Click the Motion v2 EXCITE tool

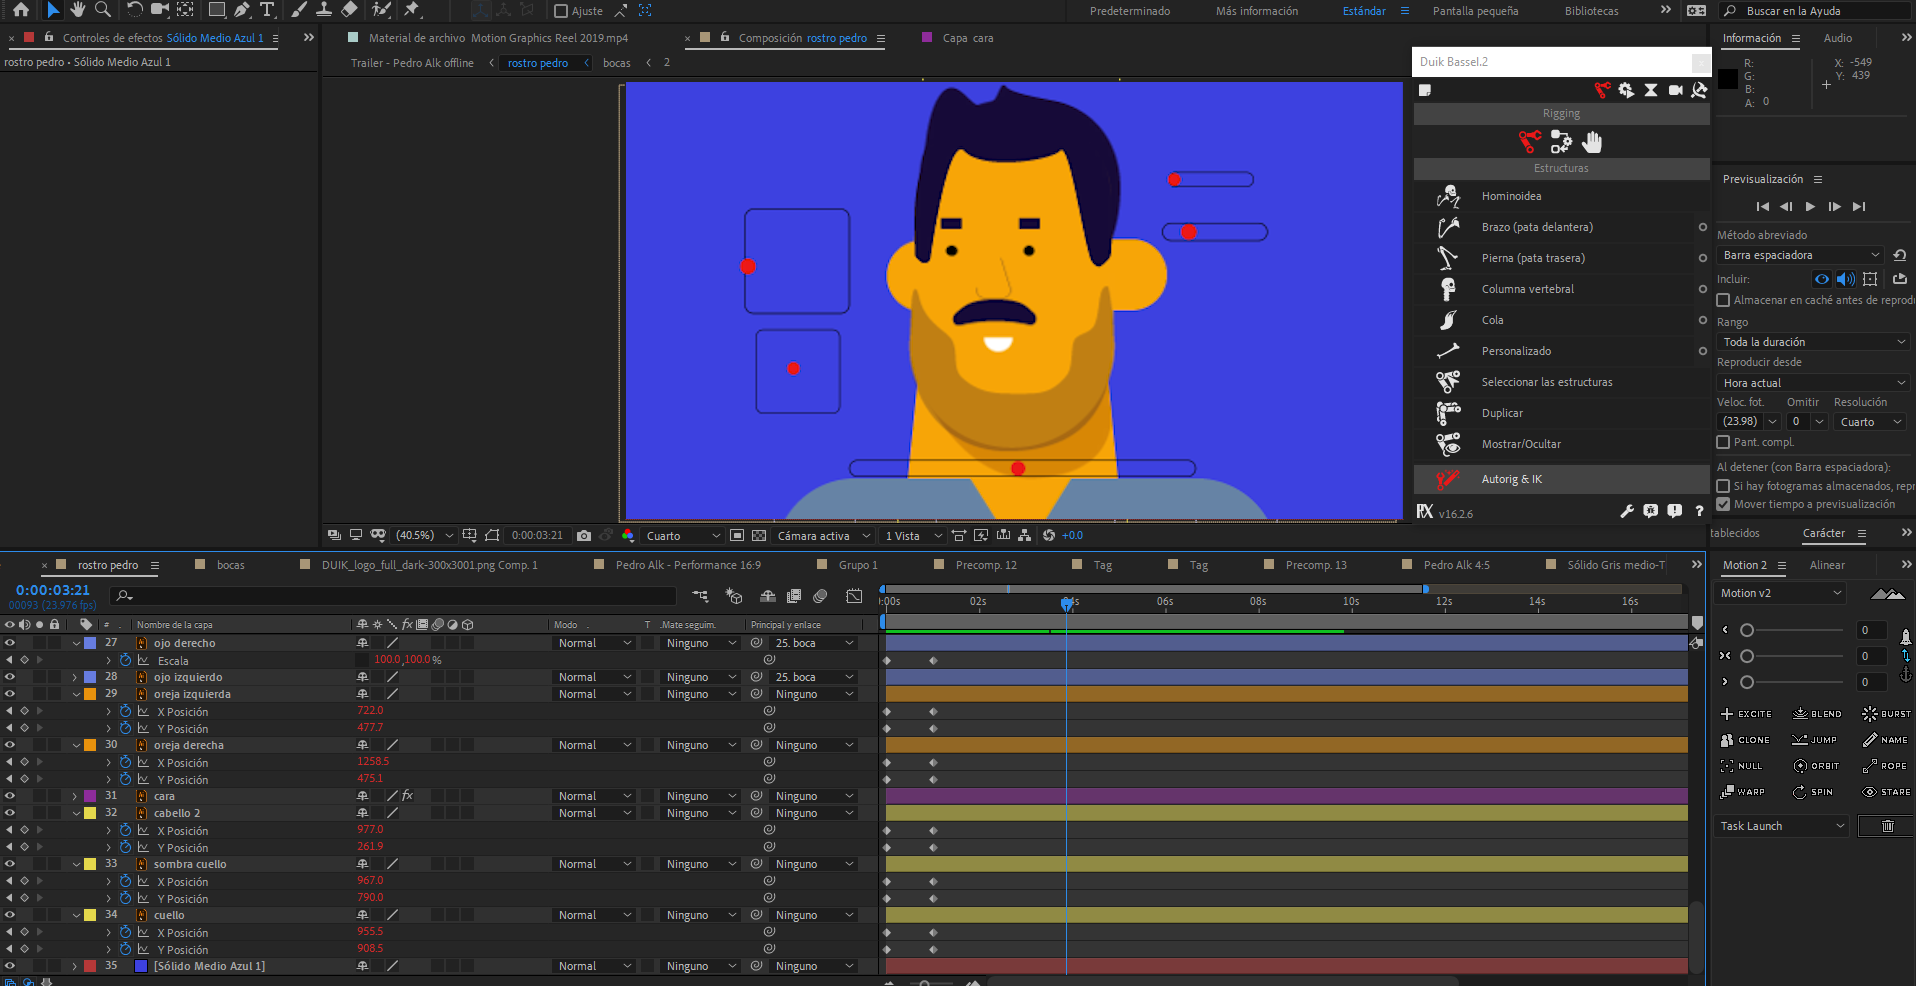[x=1746, y=714]
